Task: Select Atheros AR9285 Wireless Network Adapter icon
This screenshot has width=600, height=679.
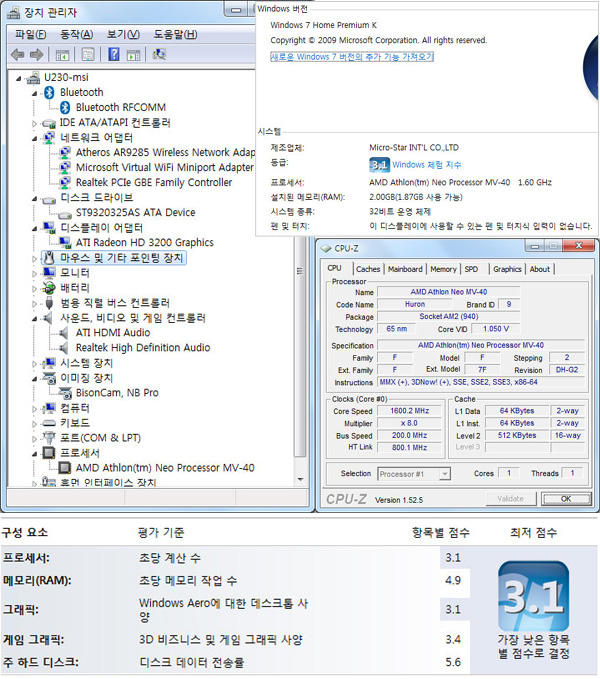Action: (65, 152)
